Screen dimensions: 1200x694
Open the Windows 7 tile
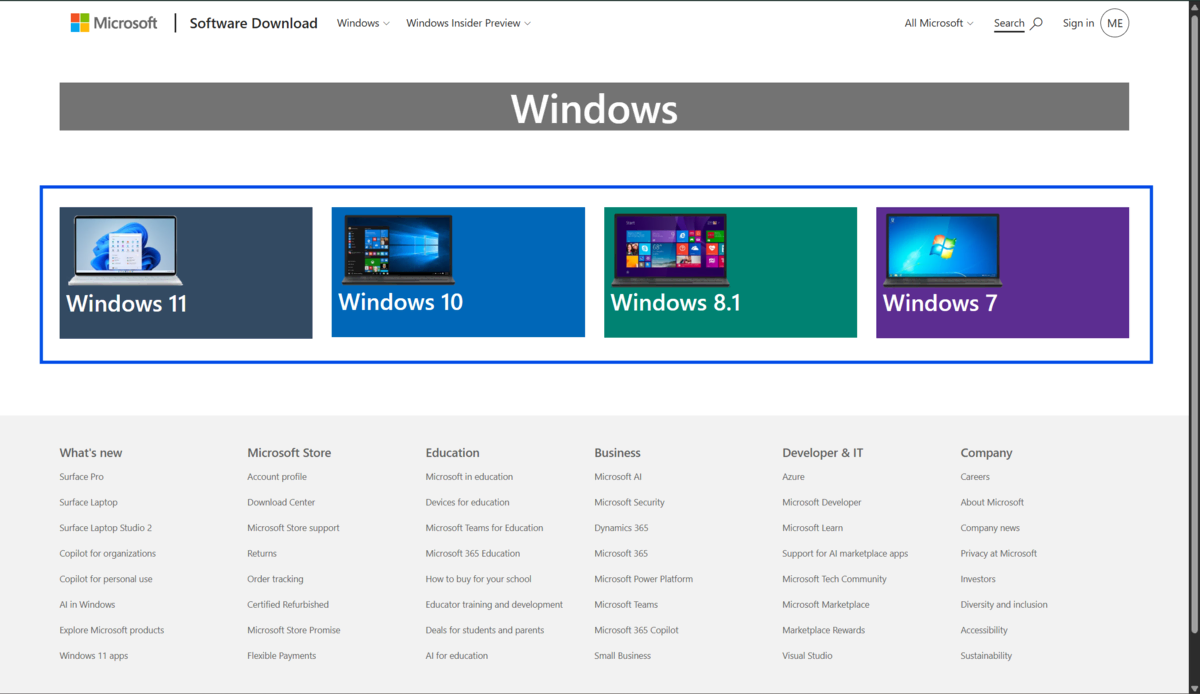click(x=1002, y=272)
